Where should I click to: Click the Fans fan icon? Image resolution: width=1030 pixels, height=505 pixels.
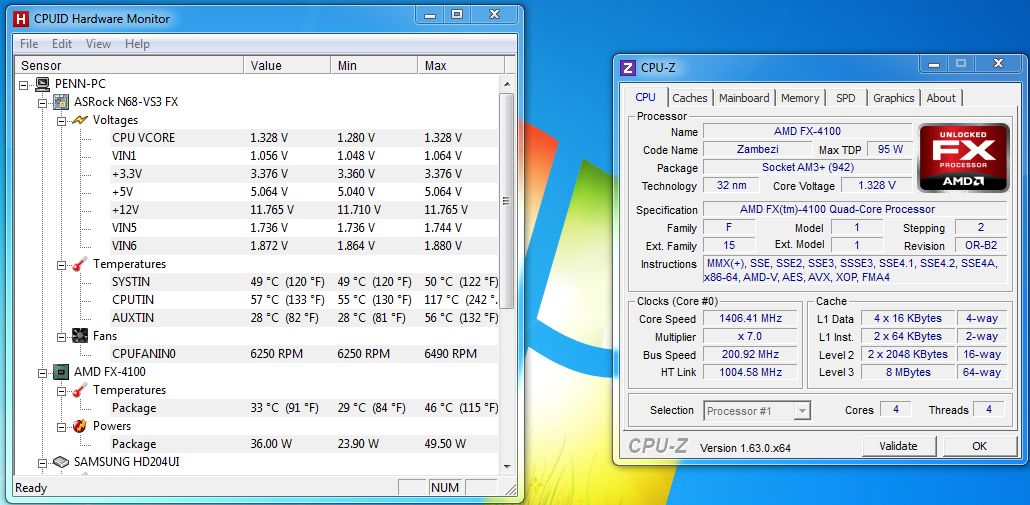(x=79, y=336)
